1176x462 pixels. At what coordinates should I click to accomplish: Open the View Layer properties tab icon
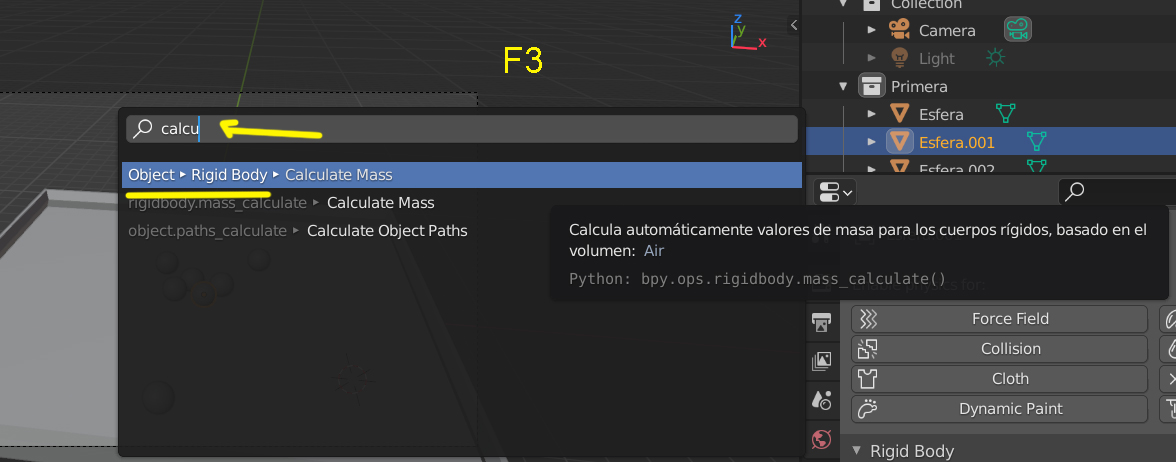click(822, 360)
